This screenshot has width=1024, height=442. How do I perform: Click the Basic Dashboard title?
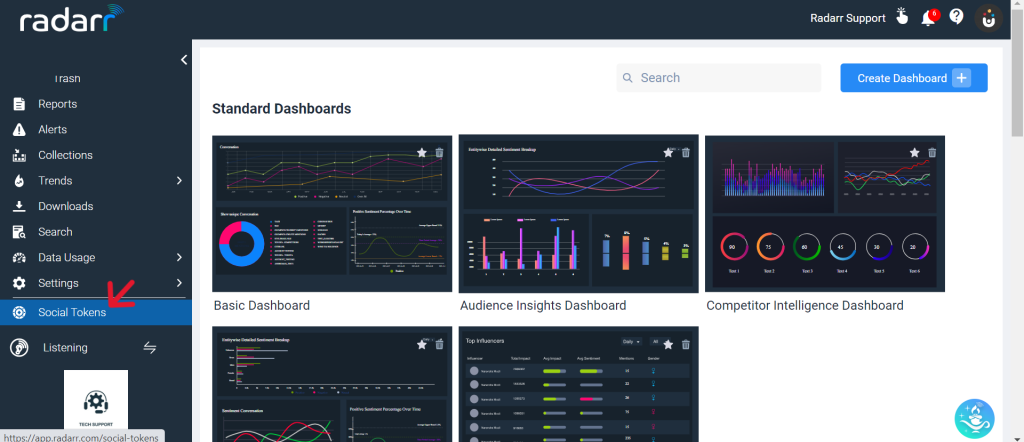pos(262,306)
